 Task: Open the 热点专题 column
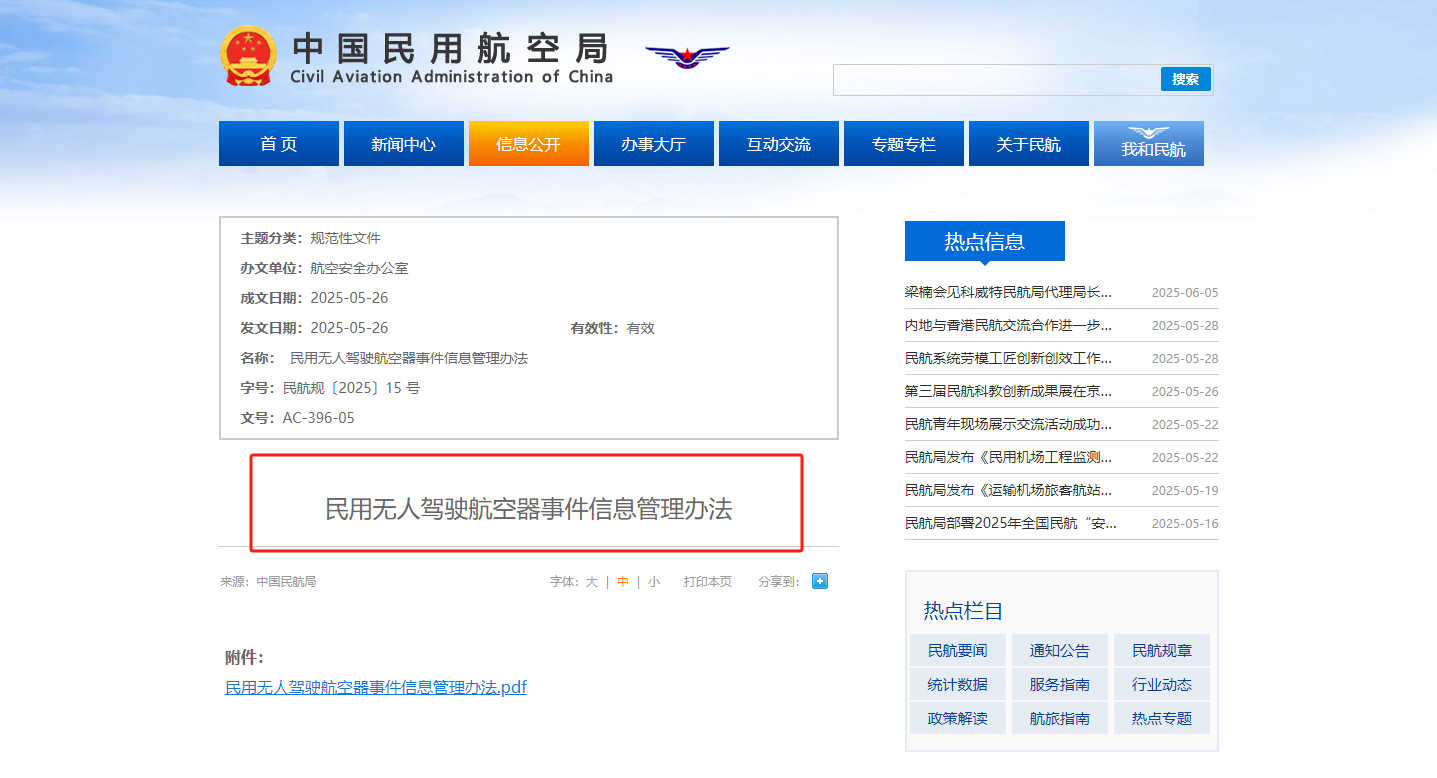pos(1162,718)
